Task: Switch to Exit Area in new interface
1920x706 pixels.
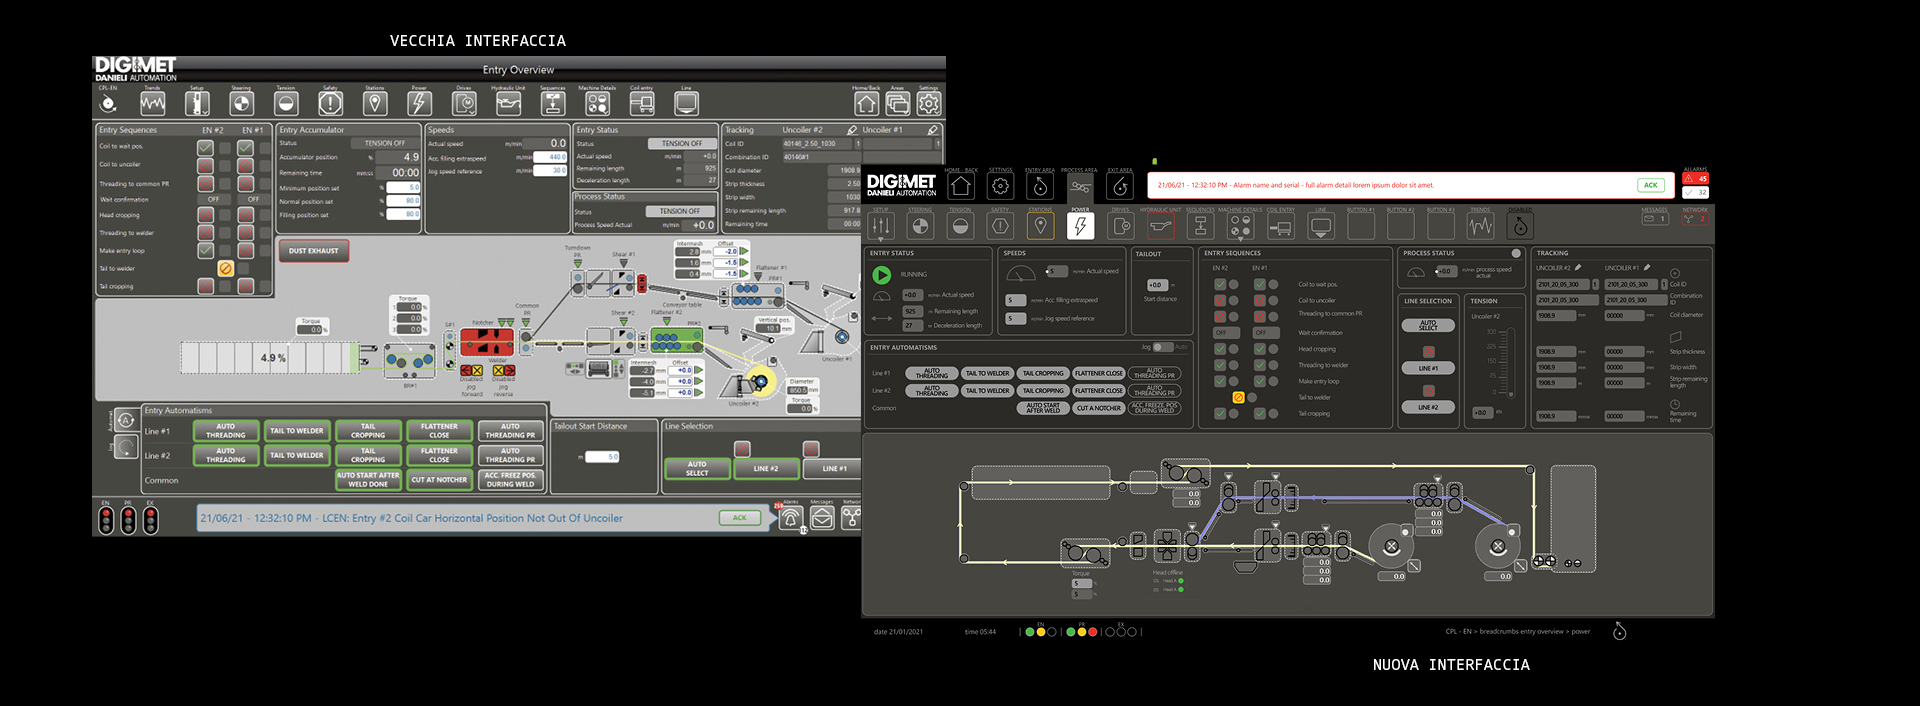Action: pyautogui.click(x=1120, y=186)
